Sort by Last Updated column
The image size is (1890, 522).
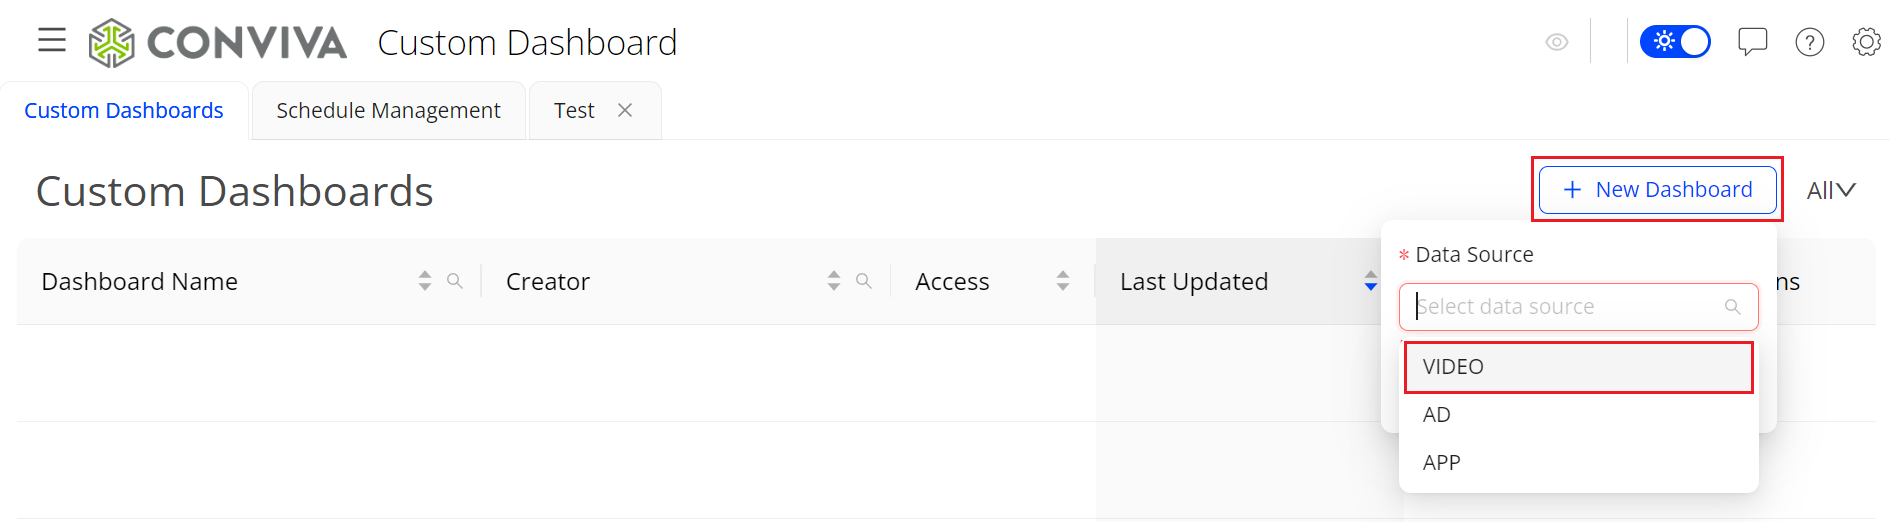tap(1370, 281)
